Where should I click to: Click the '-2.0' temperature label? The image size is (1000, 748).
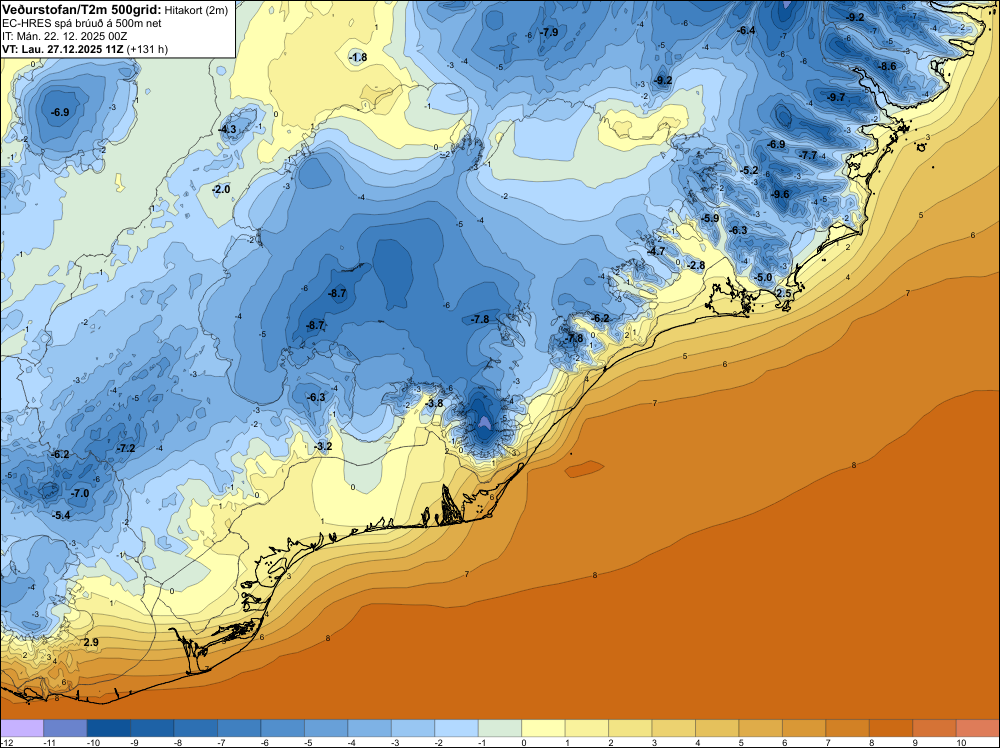coord(221,190)
